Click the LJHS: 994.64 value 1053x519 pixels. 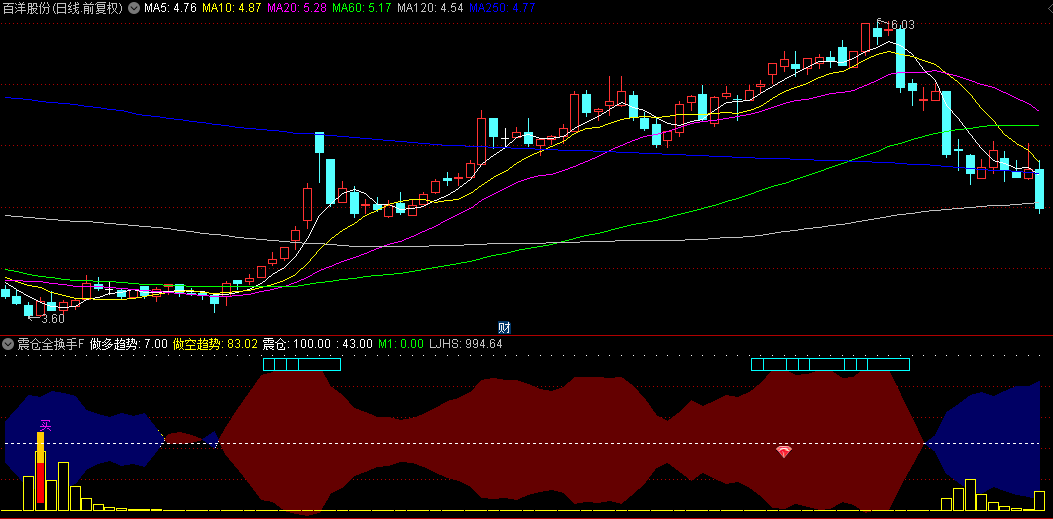click(x=465, y=344)
